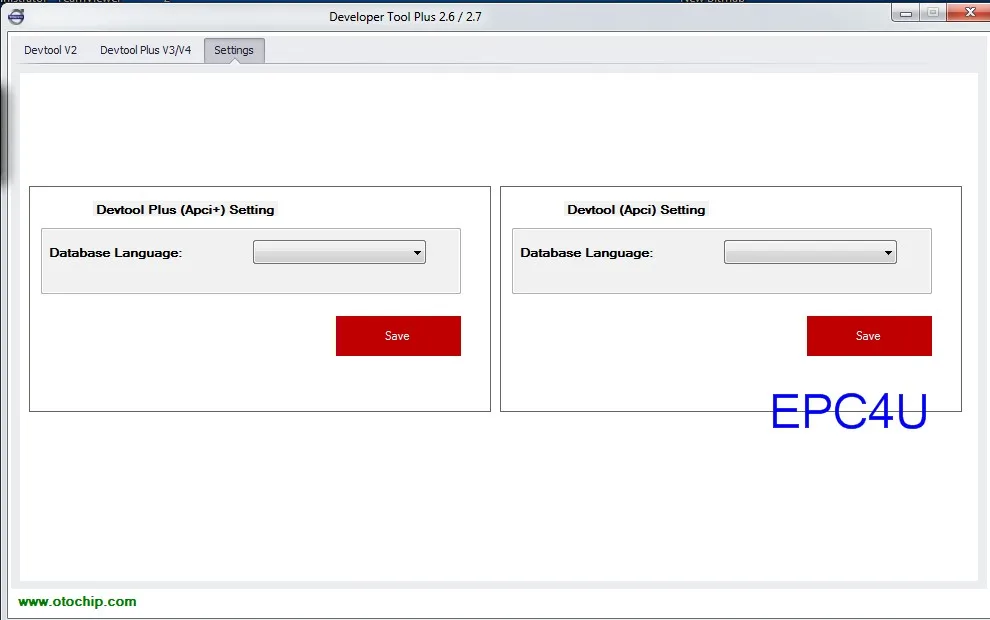Click the www.otochip.com link
Screen dimensions: 990x620
click(77, 602)
